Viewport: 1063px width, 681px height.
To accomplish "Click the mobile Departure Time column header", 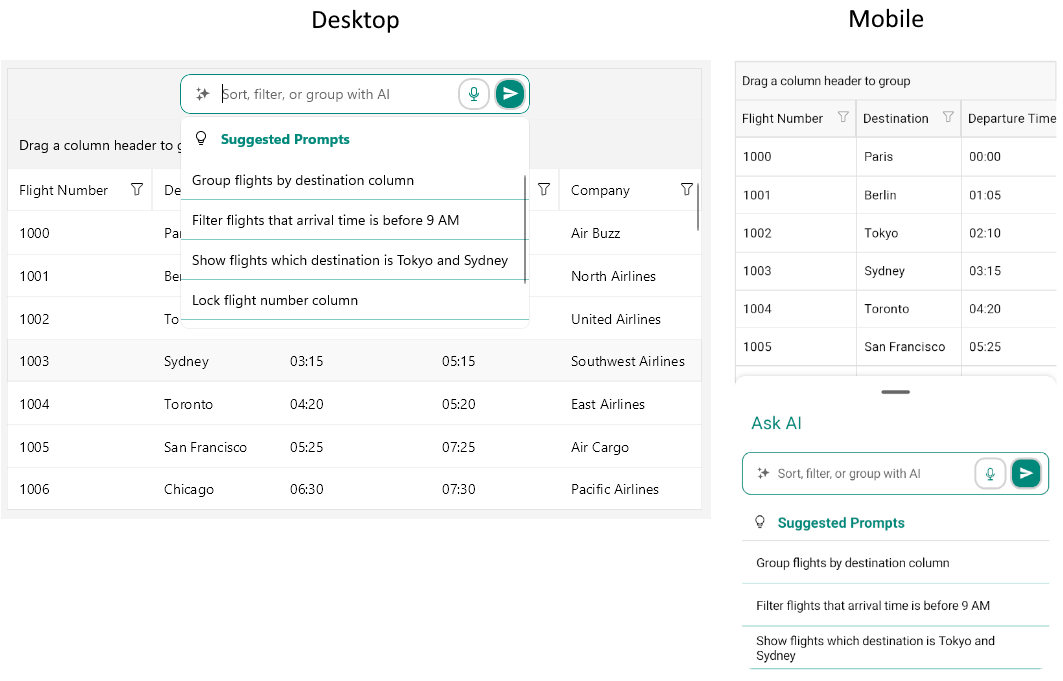I will [x=1010, y=118].
